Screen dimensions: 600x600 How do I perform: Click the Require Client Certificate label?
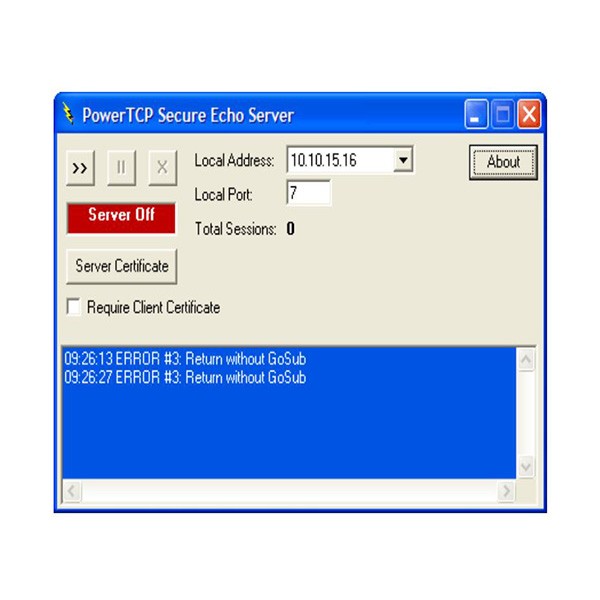click(x=153, y=307)
